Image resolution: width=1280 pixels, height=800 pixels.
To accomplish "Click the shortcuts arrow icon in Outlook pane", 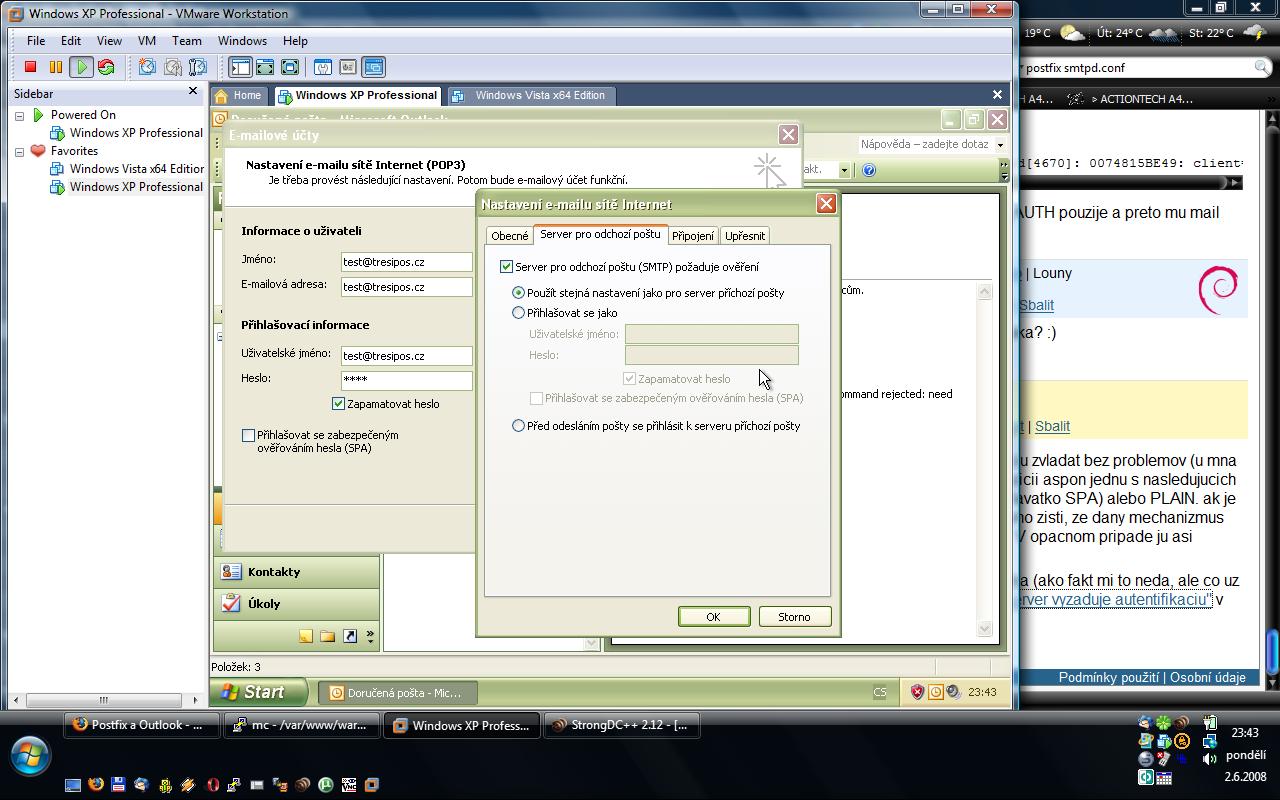I will pyautogui.click(x=350, y=636).
